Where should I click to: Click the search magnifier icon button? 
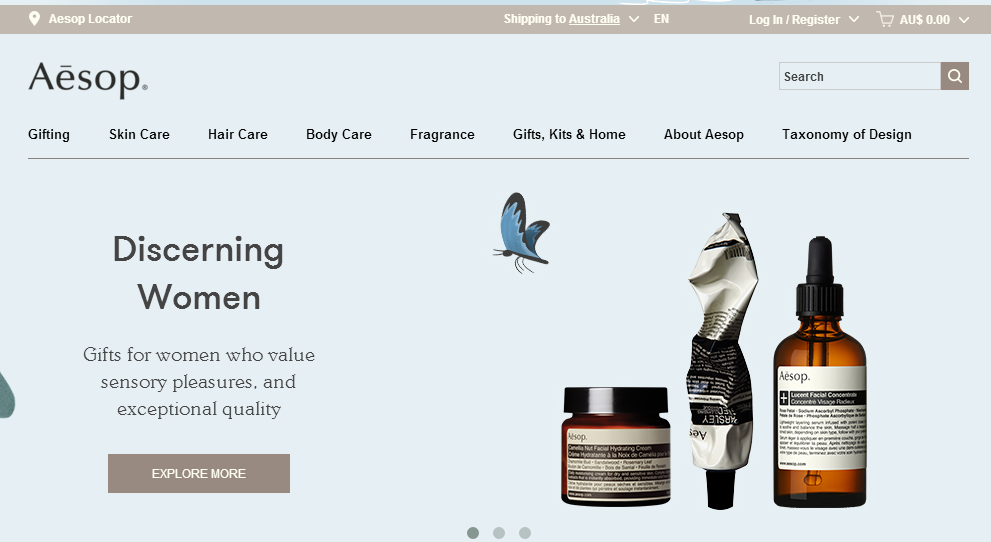click(x=954, y=76)
